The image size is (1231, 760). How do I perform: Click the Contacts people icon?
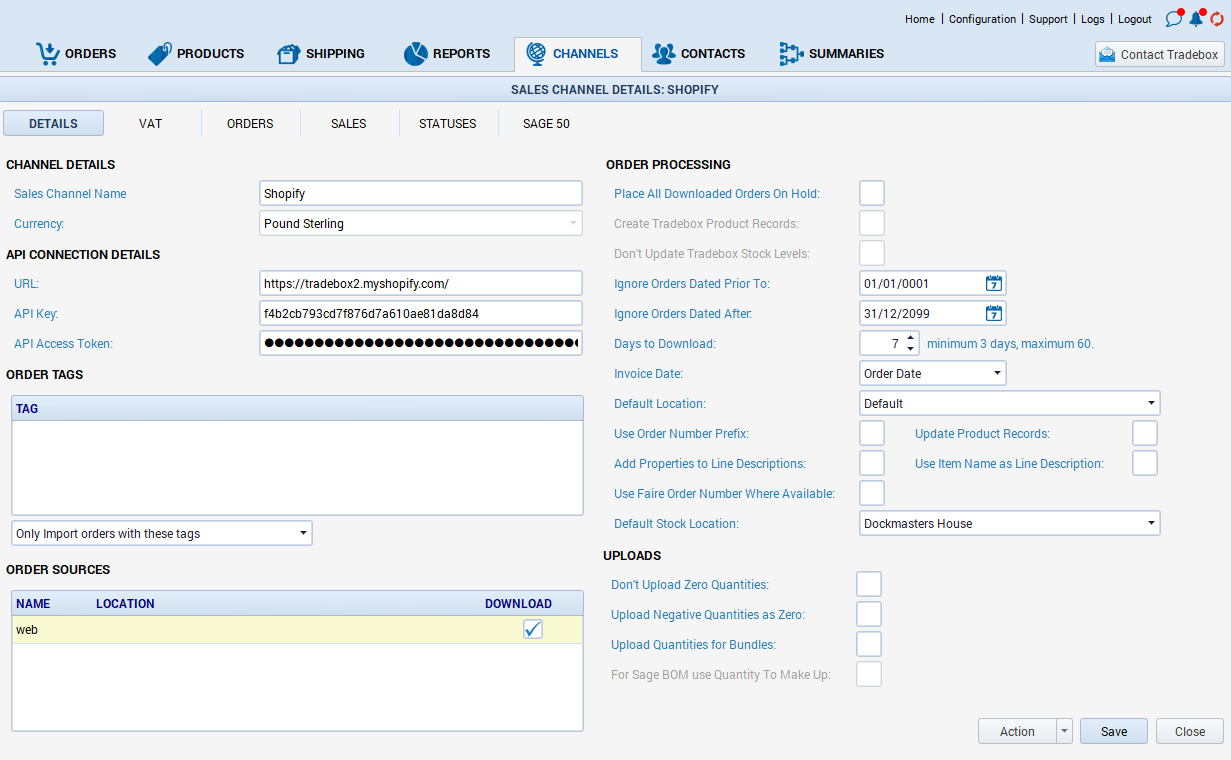(663, 54)
